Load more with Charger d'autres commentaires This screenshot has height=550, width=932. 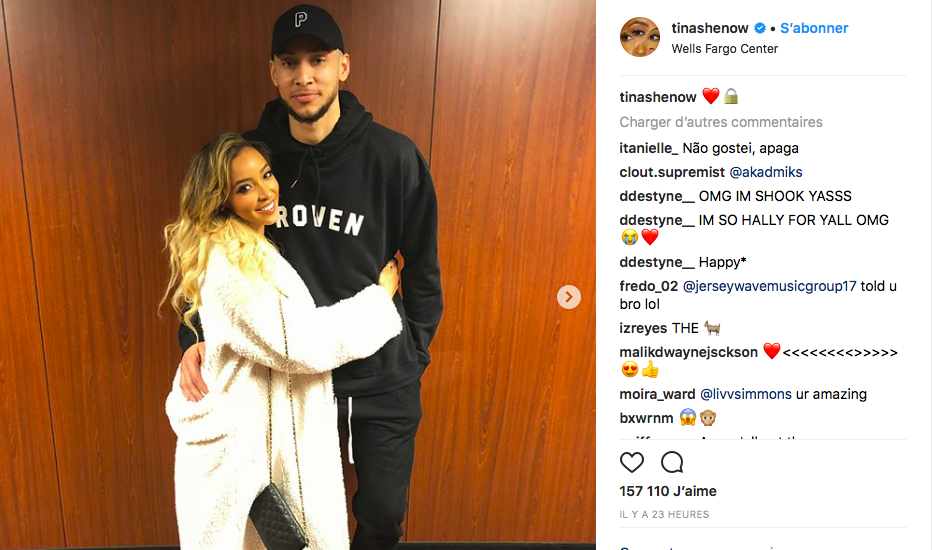[x=721, y=122]
